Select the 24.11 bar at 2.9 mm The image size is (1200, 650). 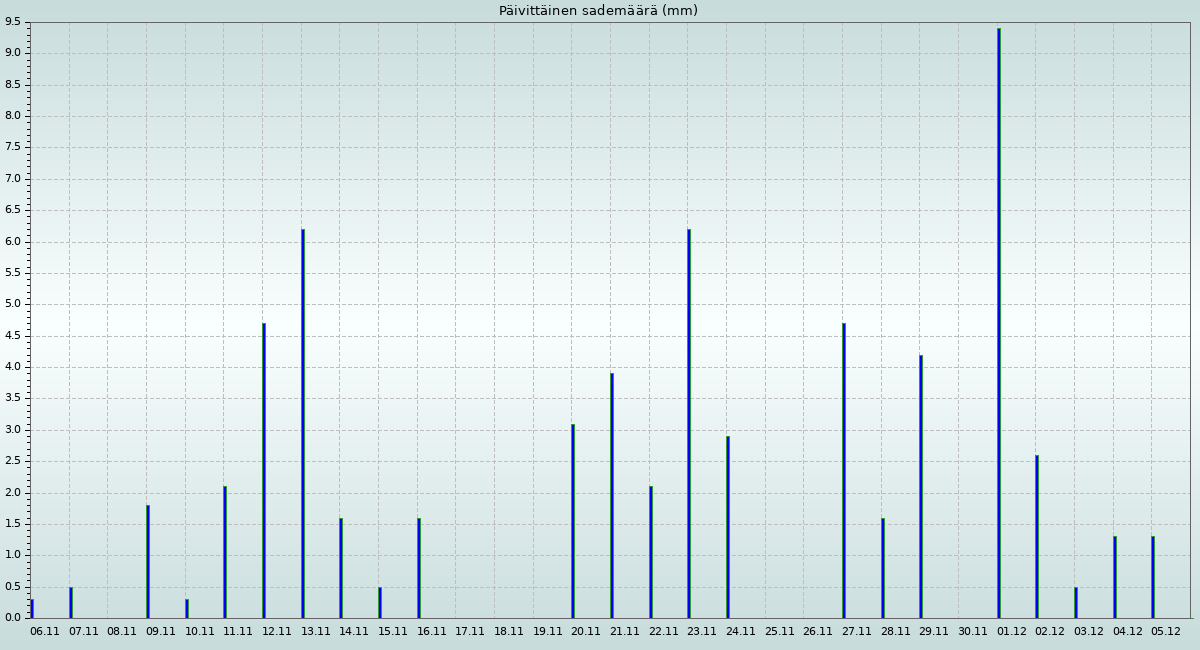tap(728, 527)
